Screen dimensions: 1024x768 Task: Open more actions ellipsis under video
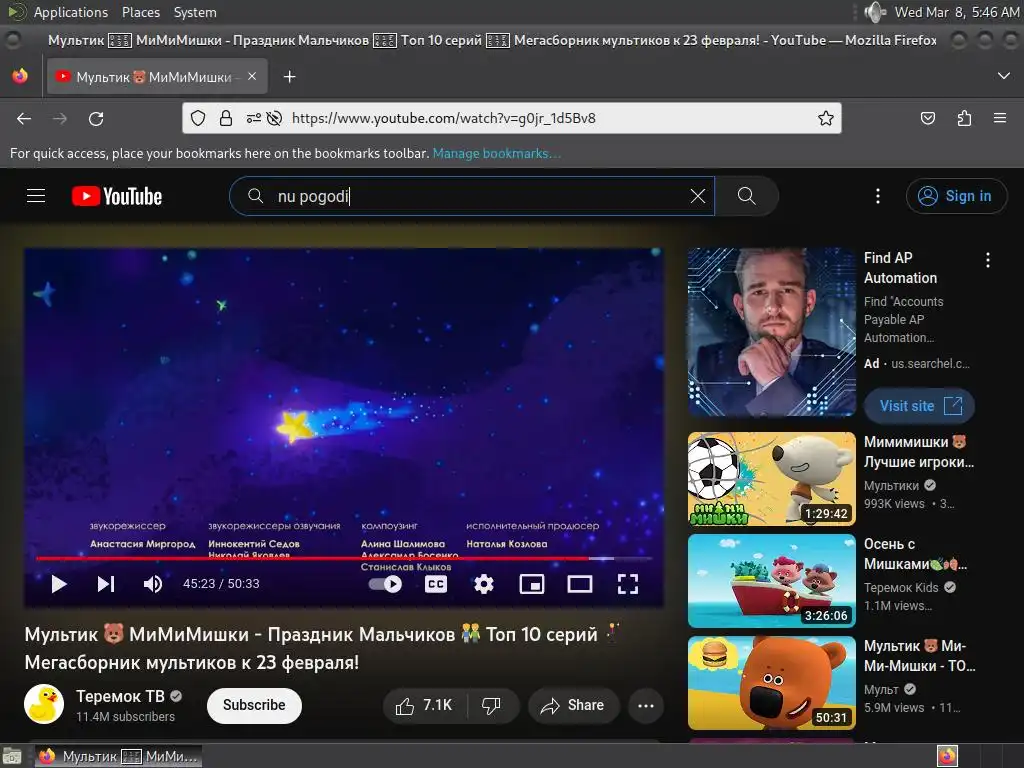click(x=646, y=705)
